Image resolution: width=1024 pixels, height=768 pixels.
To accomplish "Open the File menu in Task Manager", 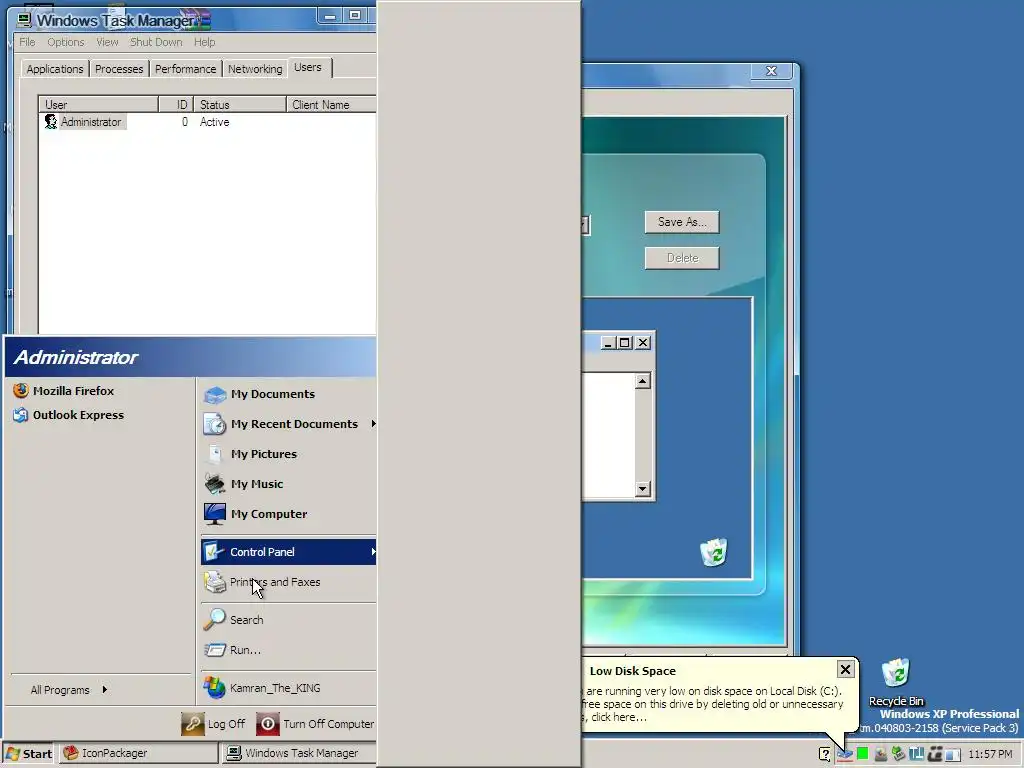I will [27, 42].
